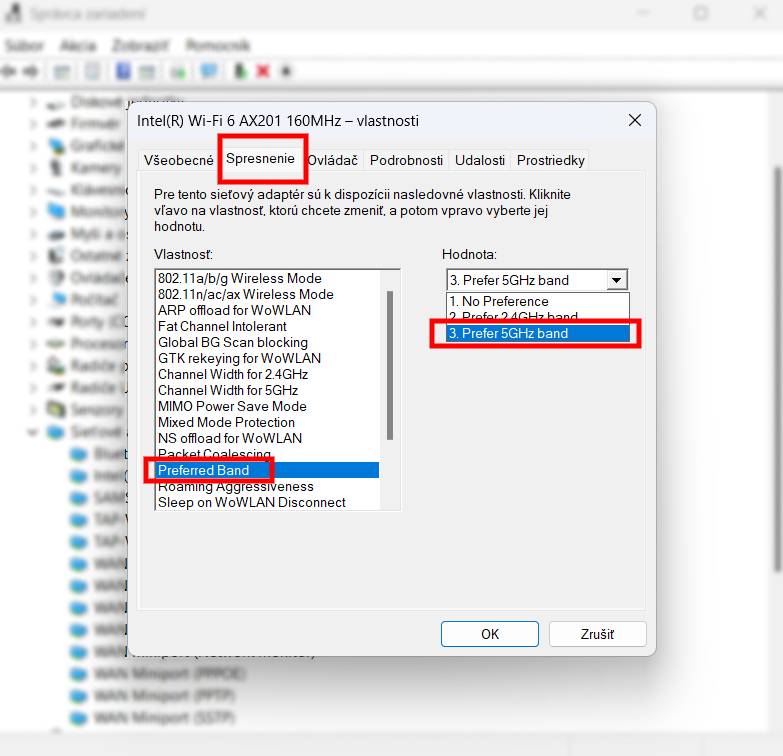Image resolution: width=783 pixels, height=756 pixels.
Task: Select 'Channel Width for 5GHz' property
Action: tap(268, 390)
